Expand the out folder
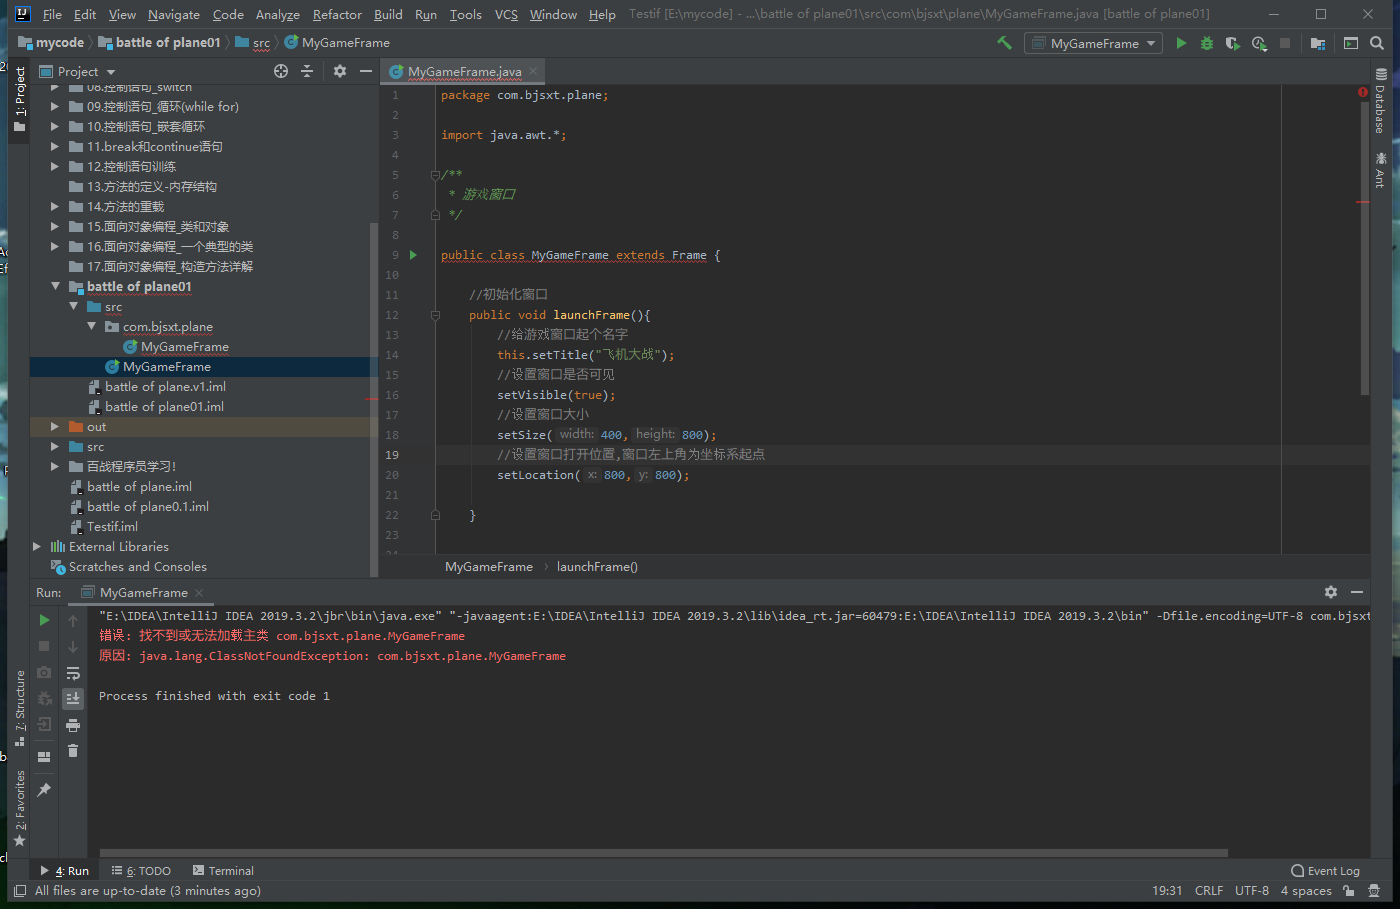The width and height of the screenshot is (1400, 909). tap(55, 426)
